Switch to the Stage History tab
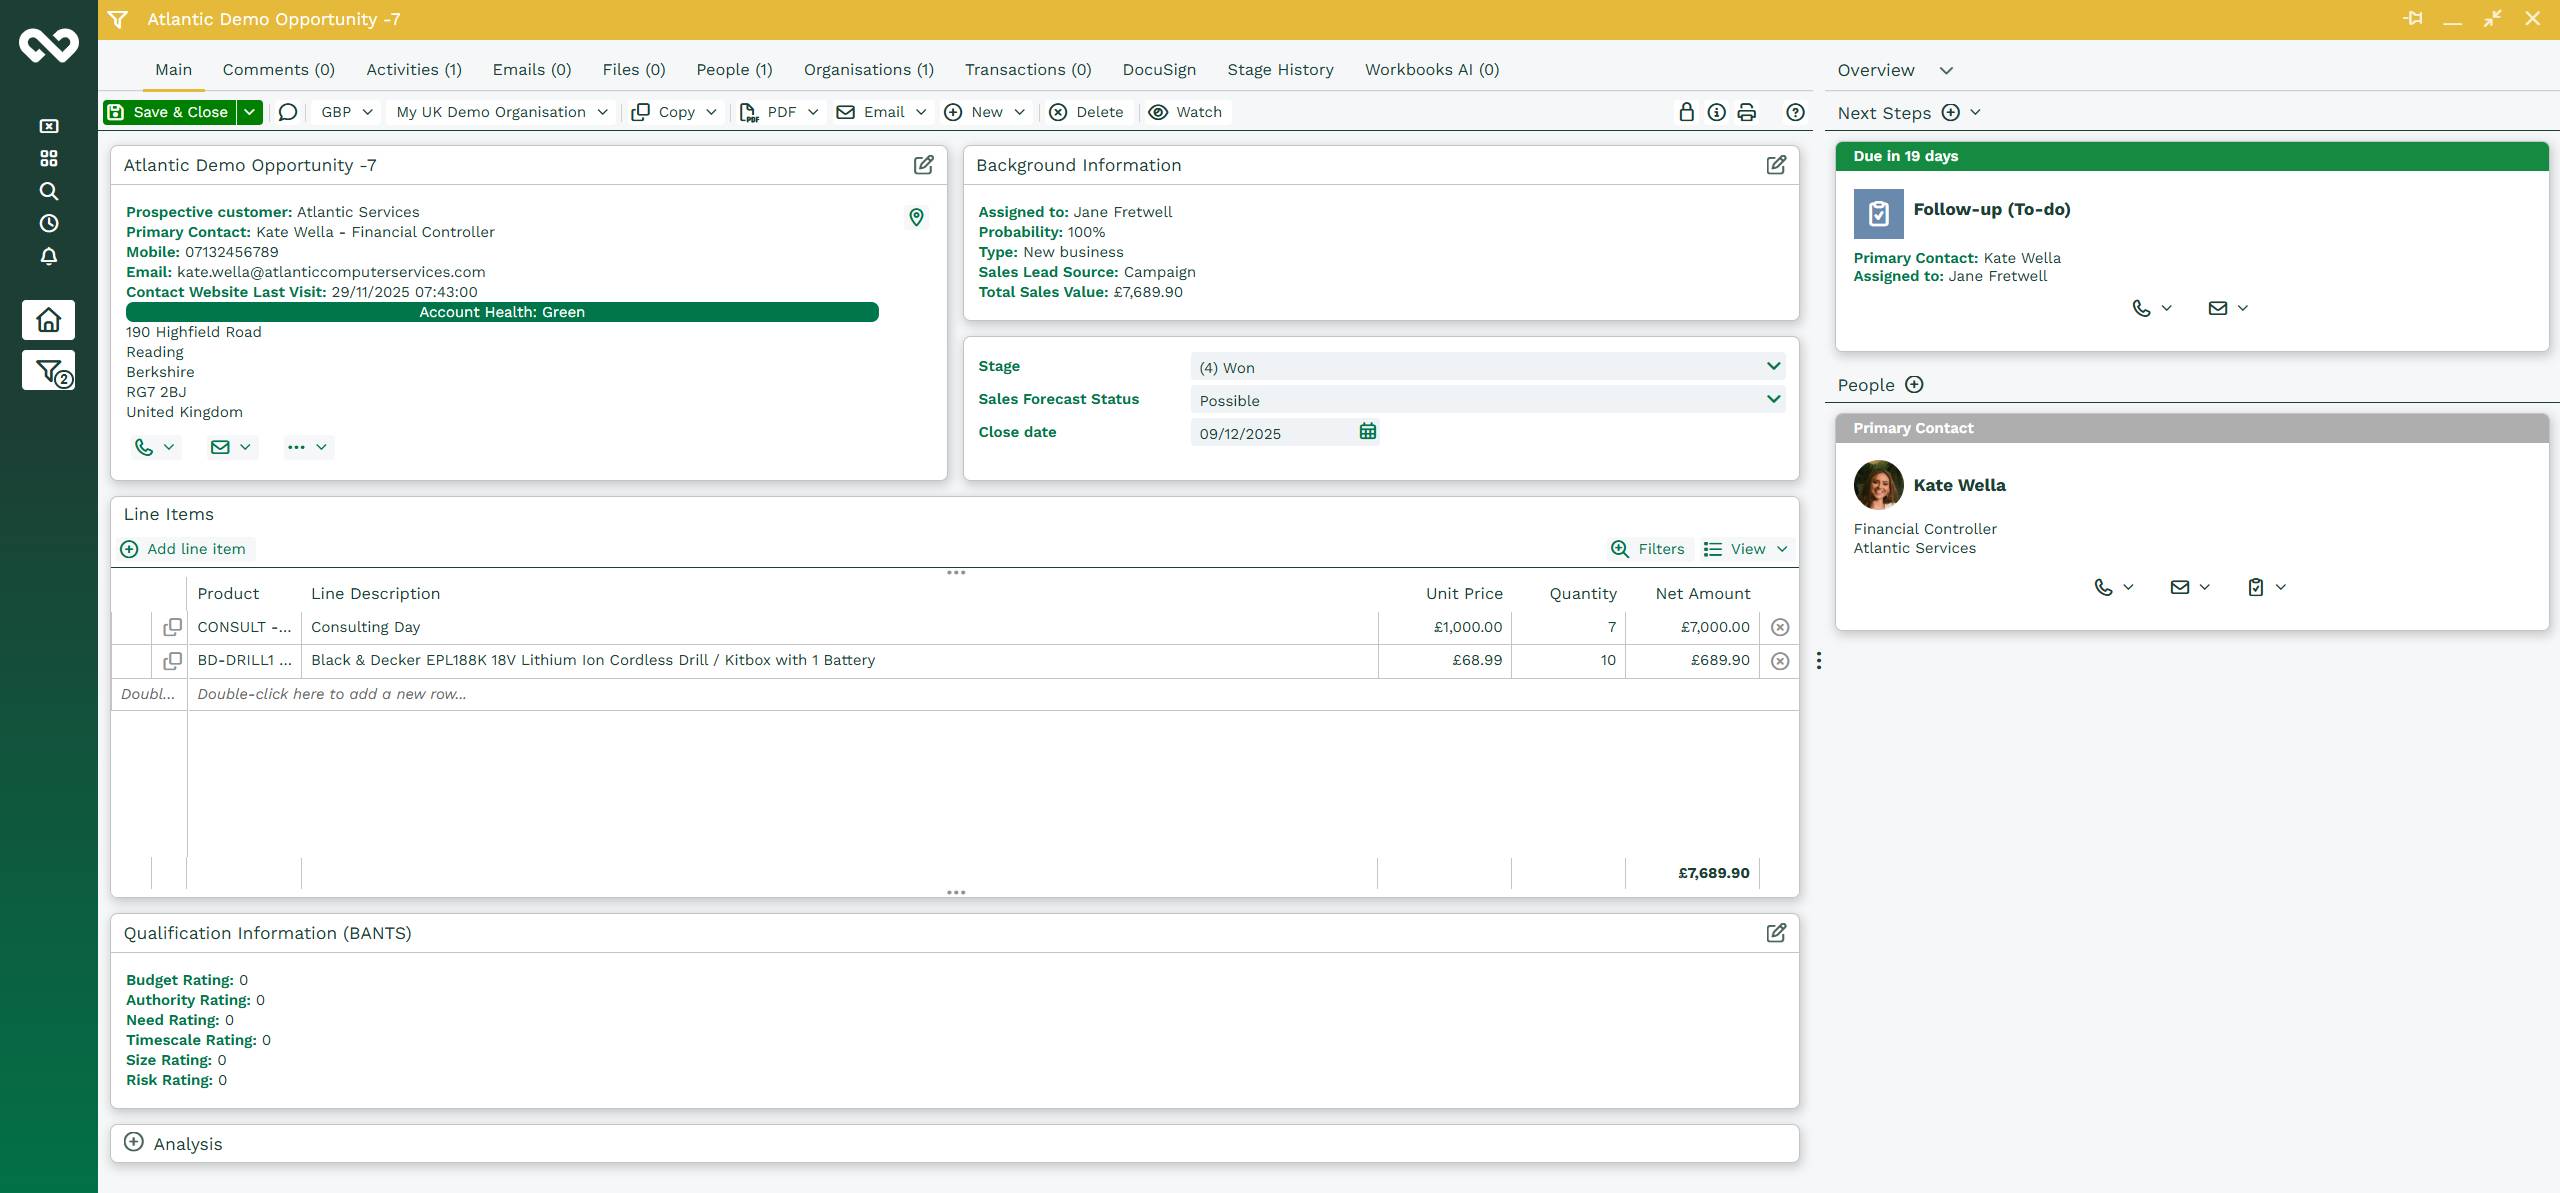 tap(1280, 70)
